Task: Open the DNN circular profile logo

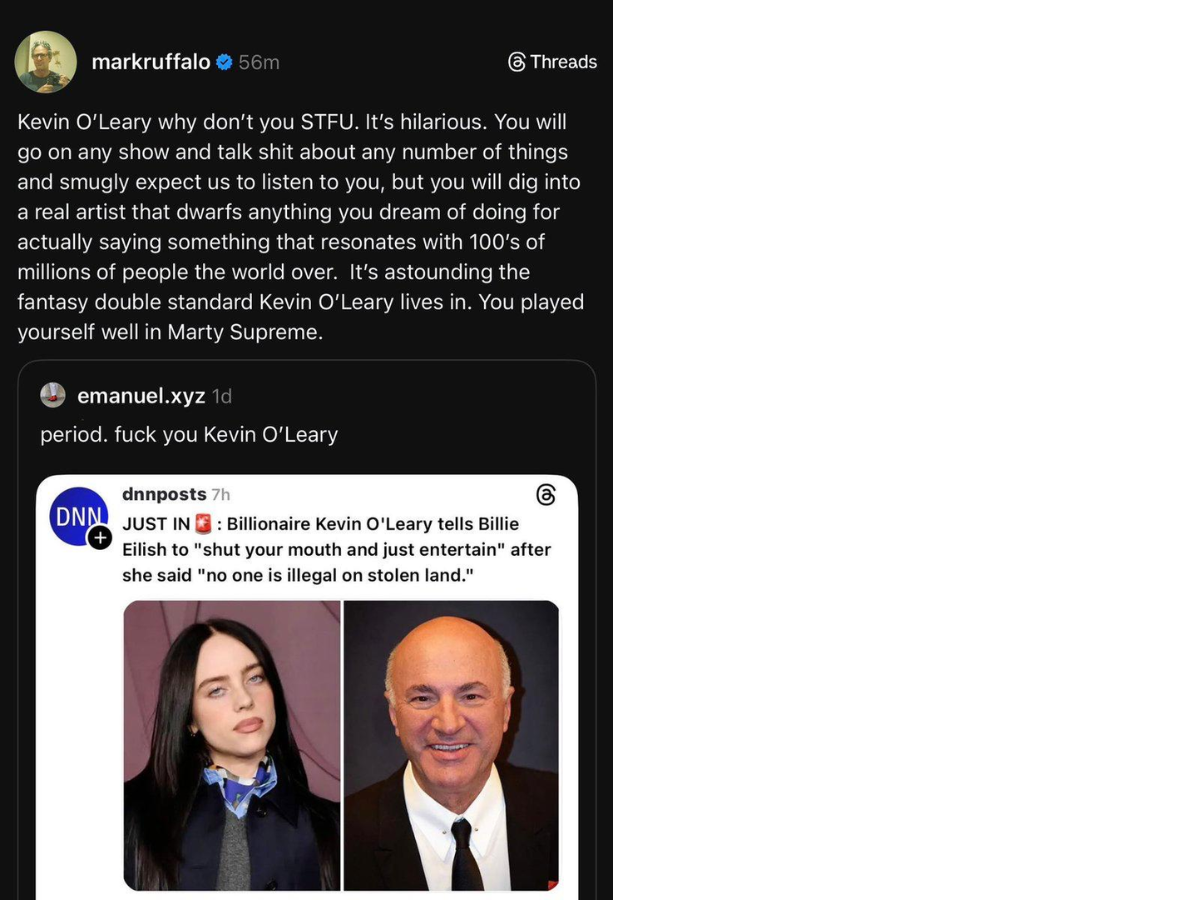Action: pos(77,515)
